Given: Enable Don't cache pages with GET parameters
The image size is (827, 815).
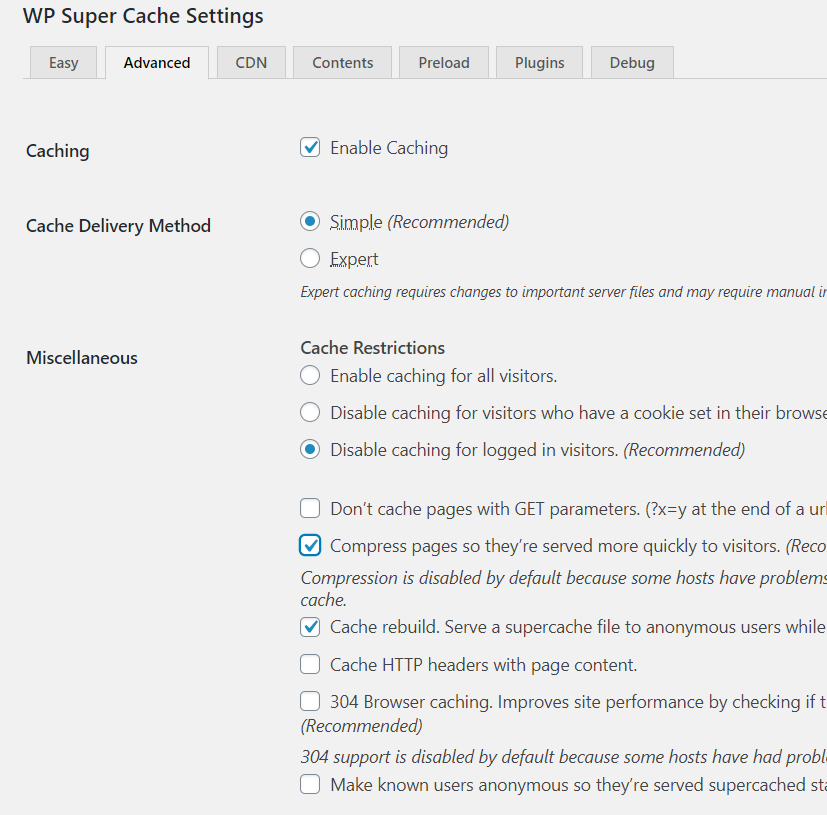Looking at the screenshot, I should click(x=310, y=509).
